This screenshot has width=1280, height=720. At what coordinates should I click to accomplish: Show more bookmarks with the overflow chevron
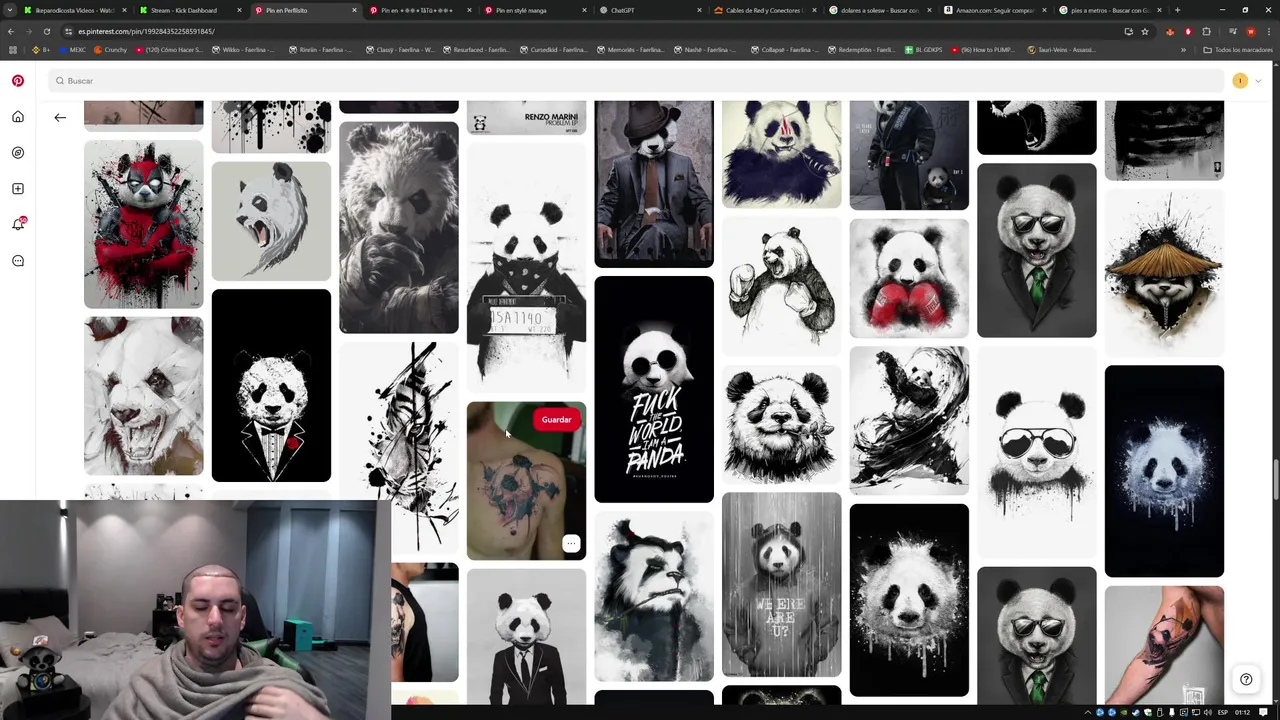click(x=1183, y=50)
